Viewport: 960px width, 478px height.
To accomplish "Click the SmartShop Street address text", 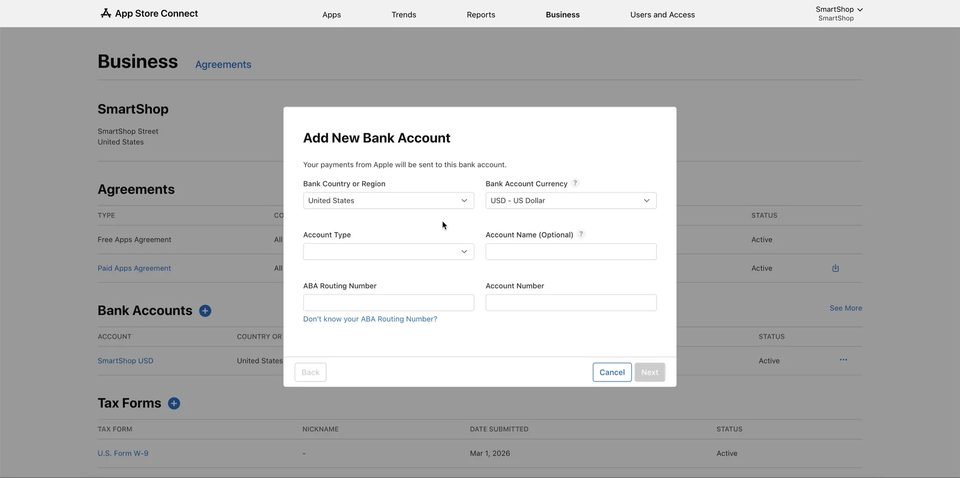I will click(128, 131).
